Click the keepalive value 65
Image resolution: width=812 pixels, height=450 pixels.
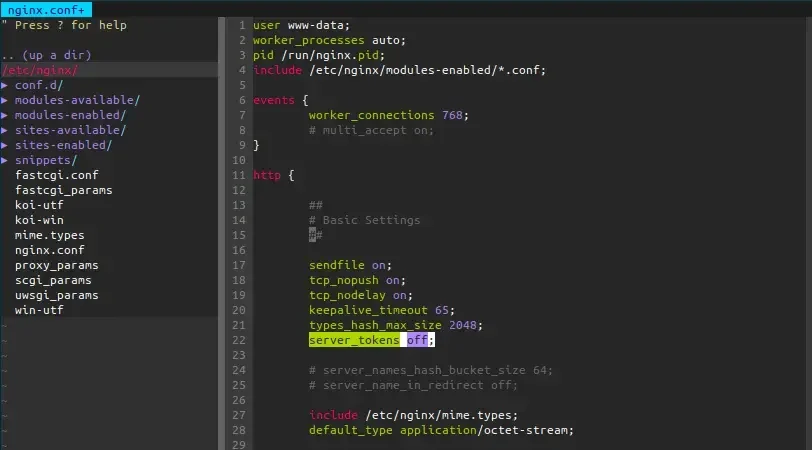click(x=442, y=310)
